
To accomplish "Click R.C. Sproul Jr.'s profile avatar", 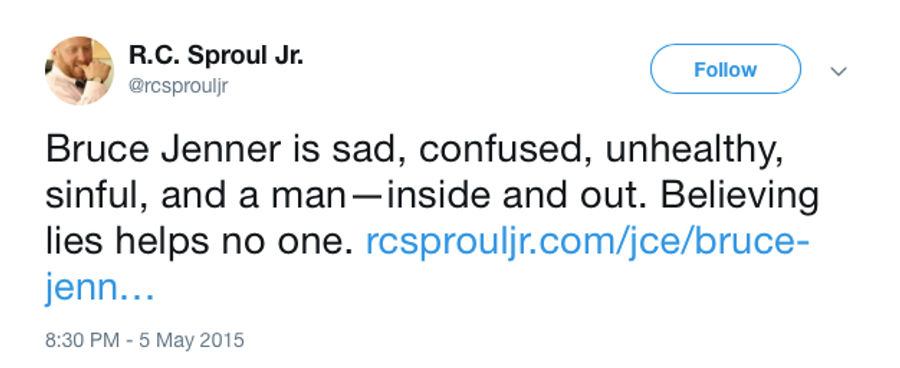I will click(79, 71).
